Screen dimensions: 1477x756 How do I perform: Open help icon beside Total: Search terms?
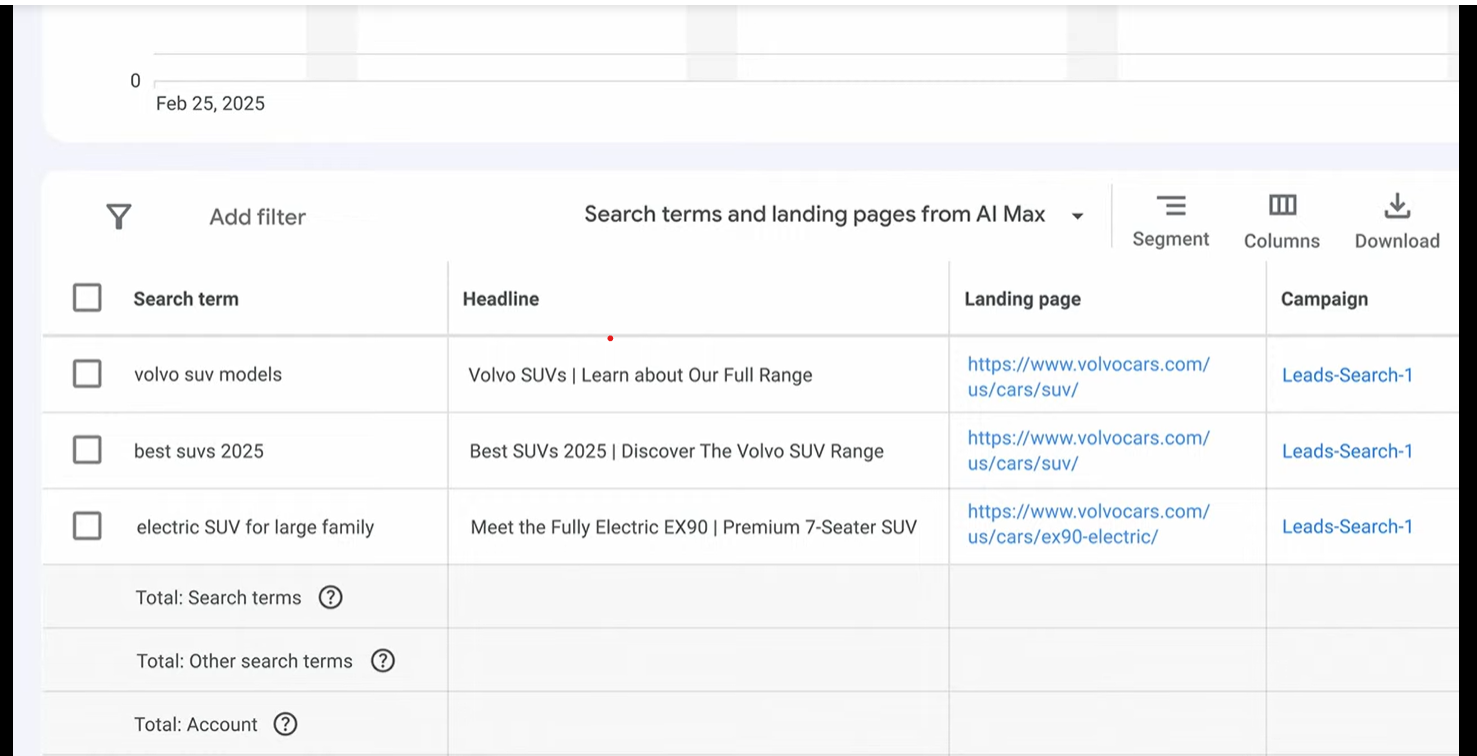tap(330, 597)
